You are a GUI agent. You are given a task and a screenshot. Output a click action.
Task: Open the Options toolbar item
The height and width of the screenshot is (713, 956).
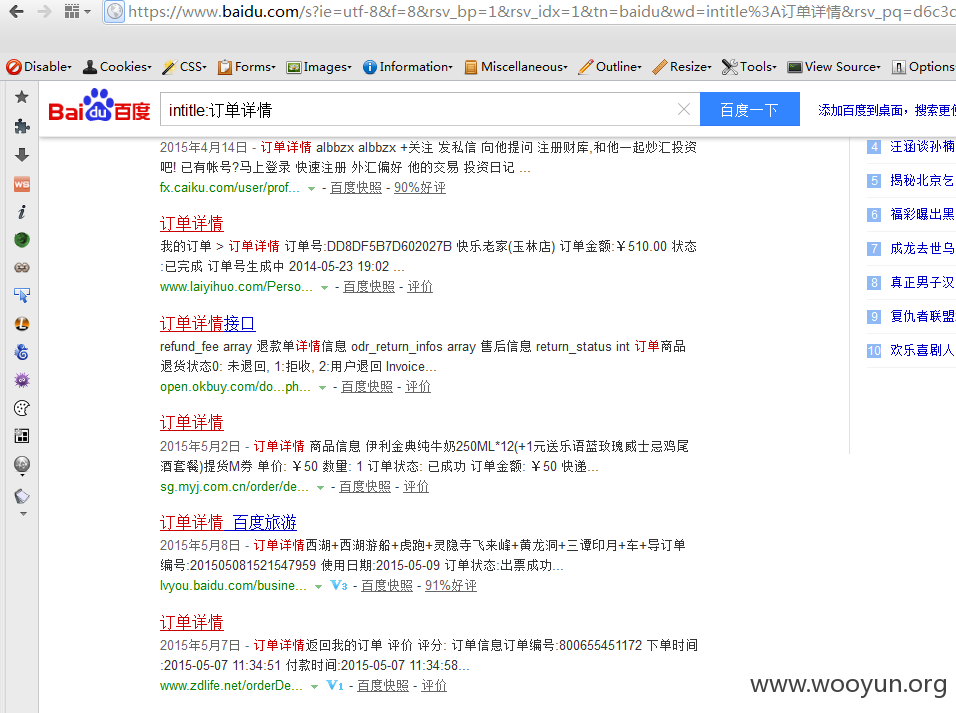923,66
